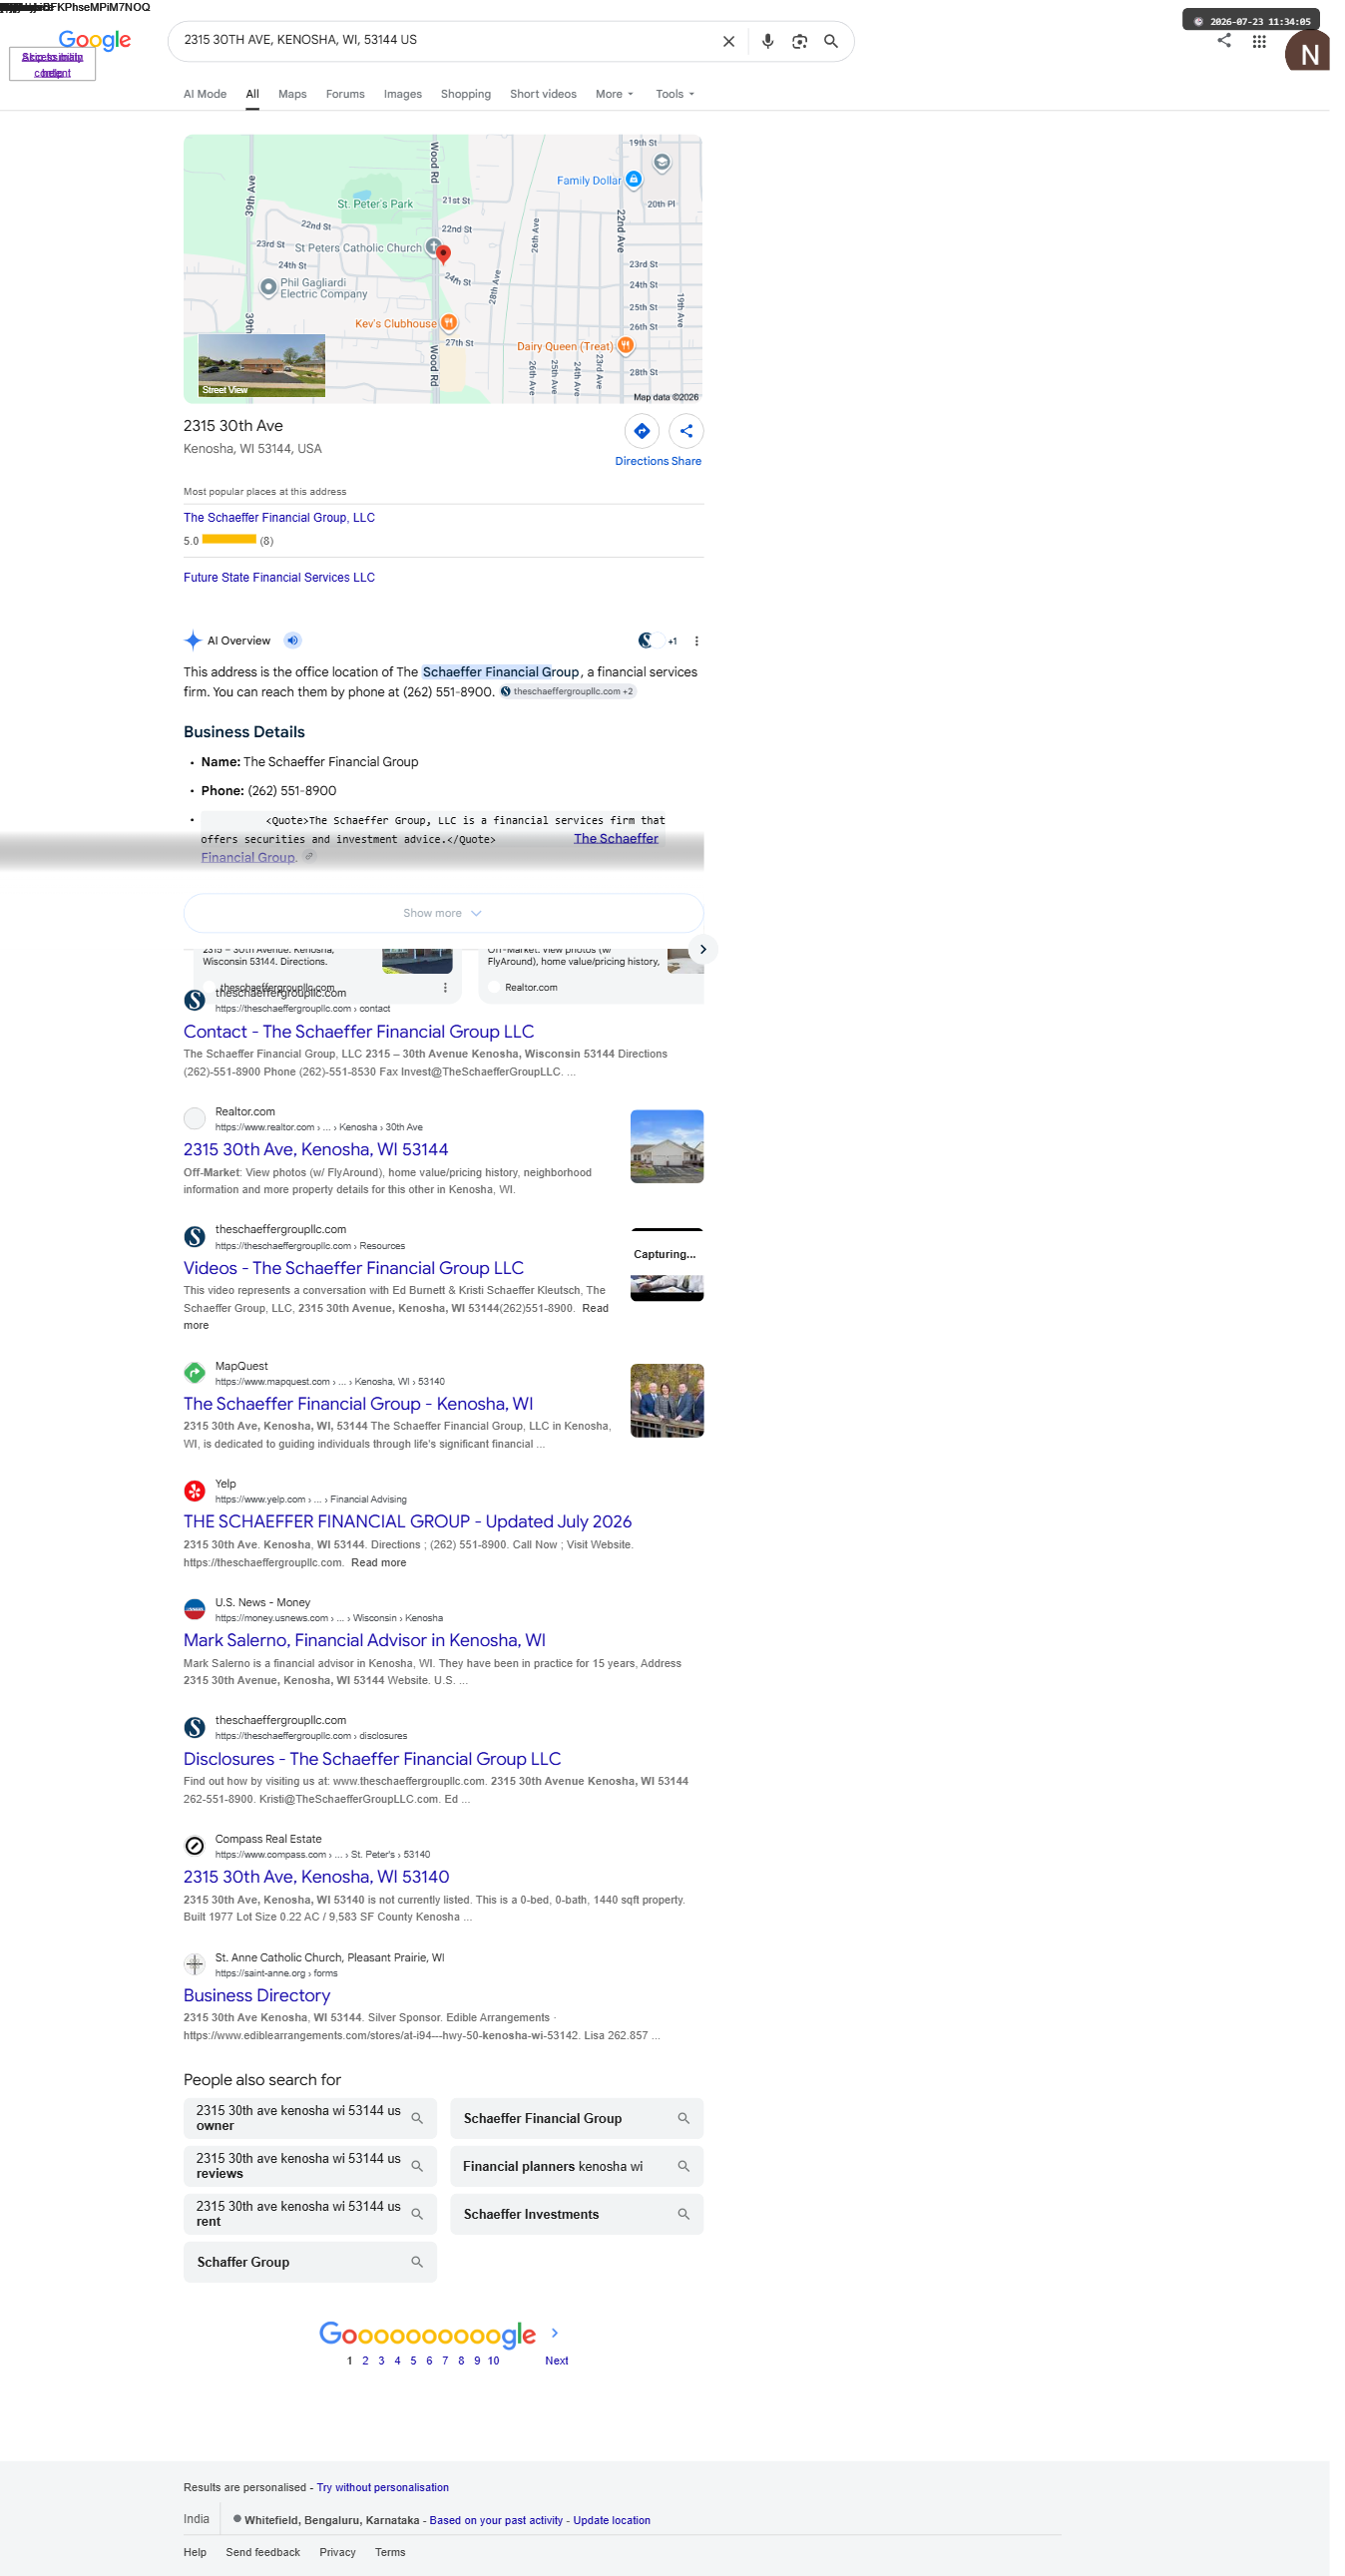Click the search icon beside Schaeffer Investments

pyautogui.click(x=683, y=2214)
